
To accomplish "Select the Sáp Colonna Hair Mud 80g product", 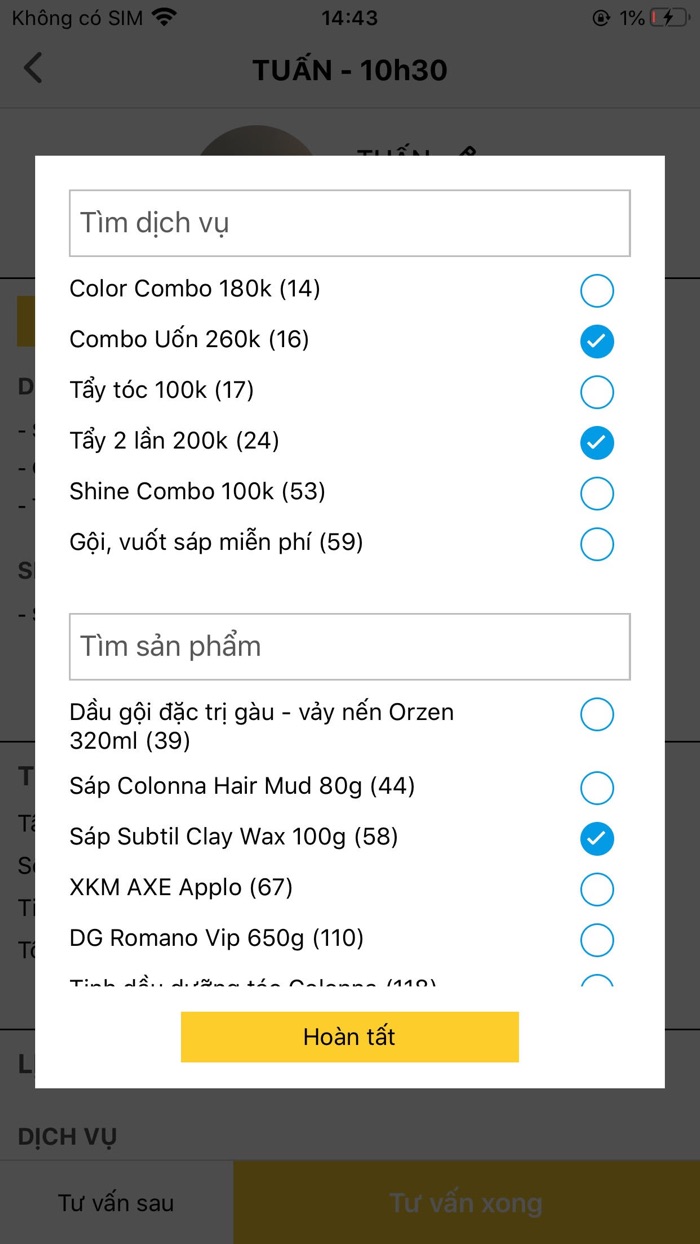I will point(596,788).
